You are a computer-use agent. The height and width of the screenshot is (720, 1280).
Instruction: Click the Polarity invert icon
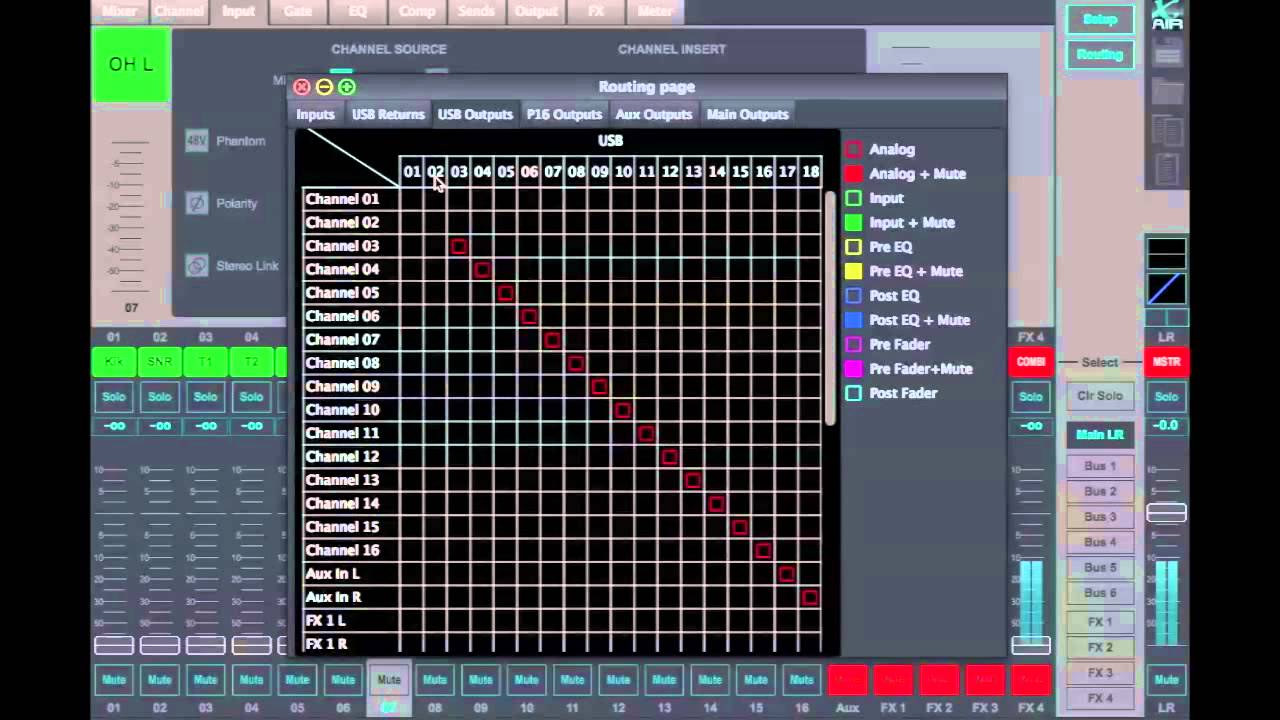196,203
